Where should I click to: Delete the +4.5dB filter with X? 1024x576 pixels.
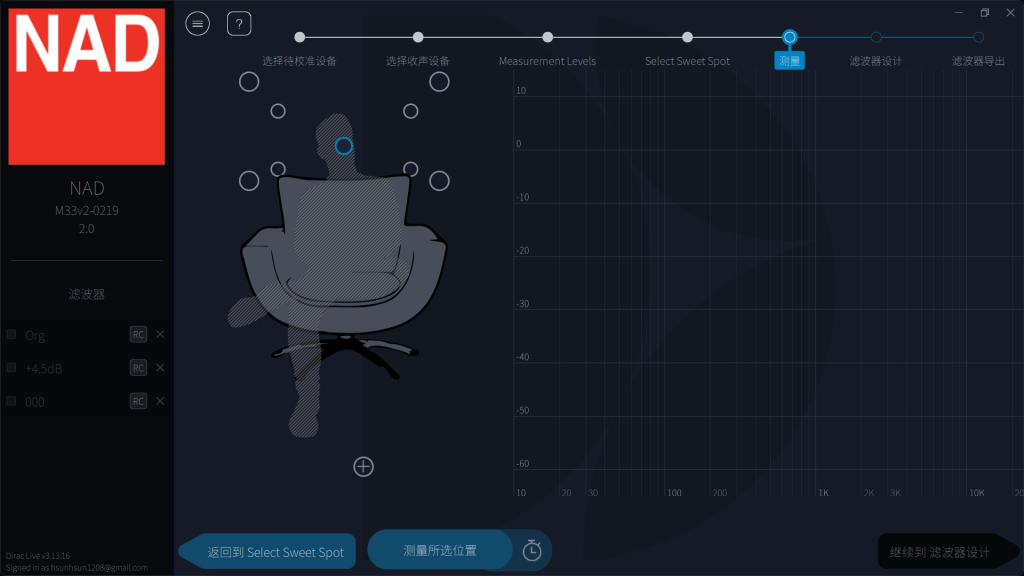pos(160,368)
